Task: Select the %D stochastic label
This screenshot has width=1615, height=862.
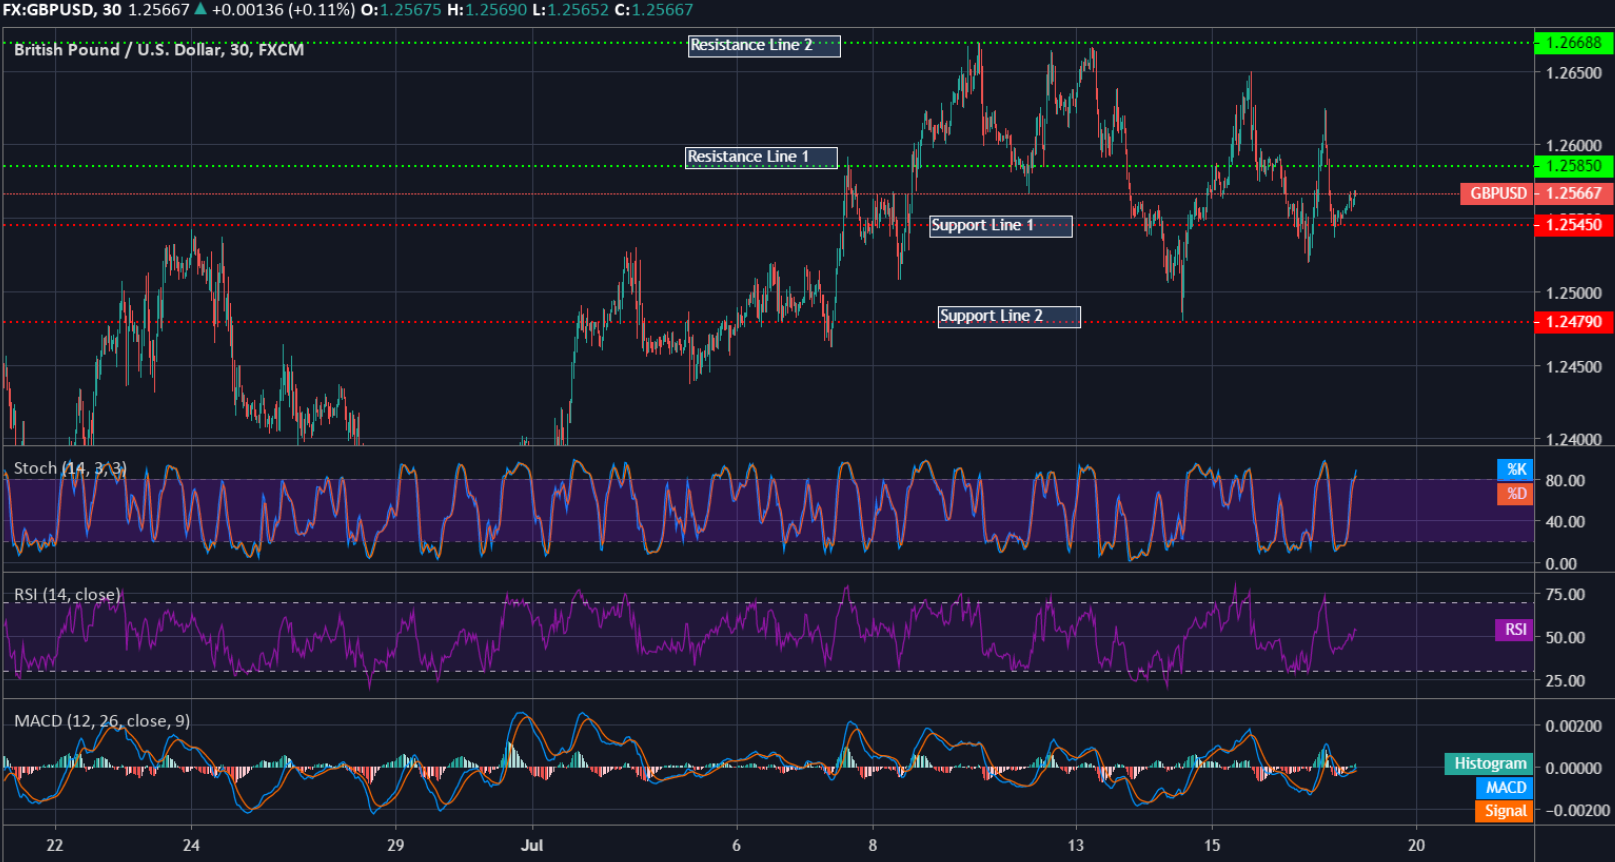Action: pos(1515,494)
